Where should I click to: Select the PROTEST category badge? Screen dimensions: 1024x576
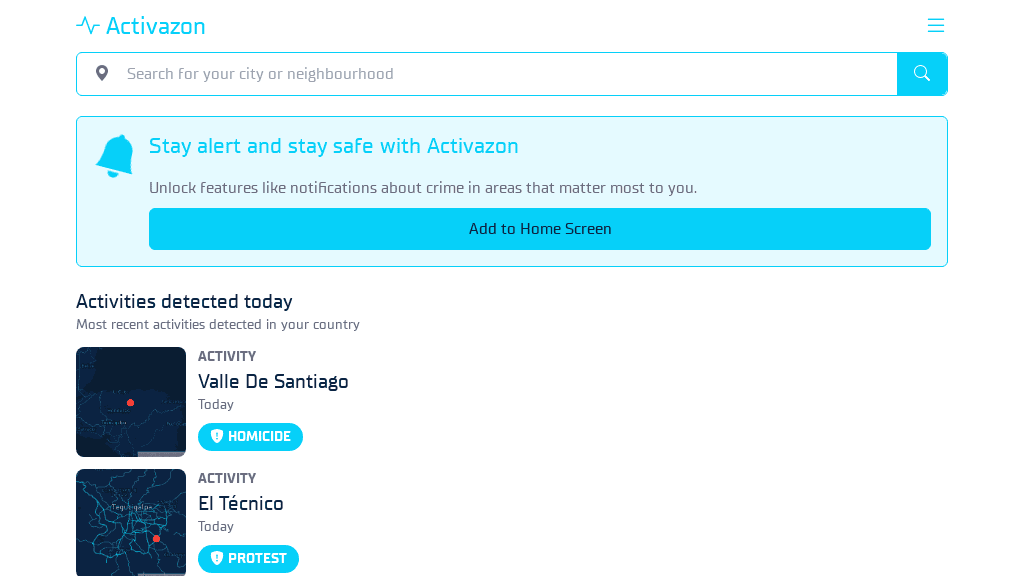click(x=248, y=559)
